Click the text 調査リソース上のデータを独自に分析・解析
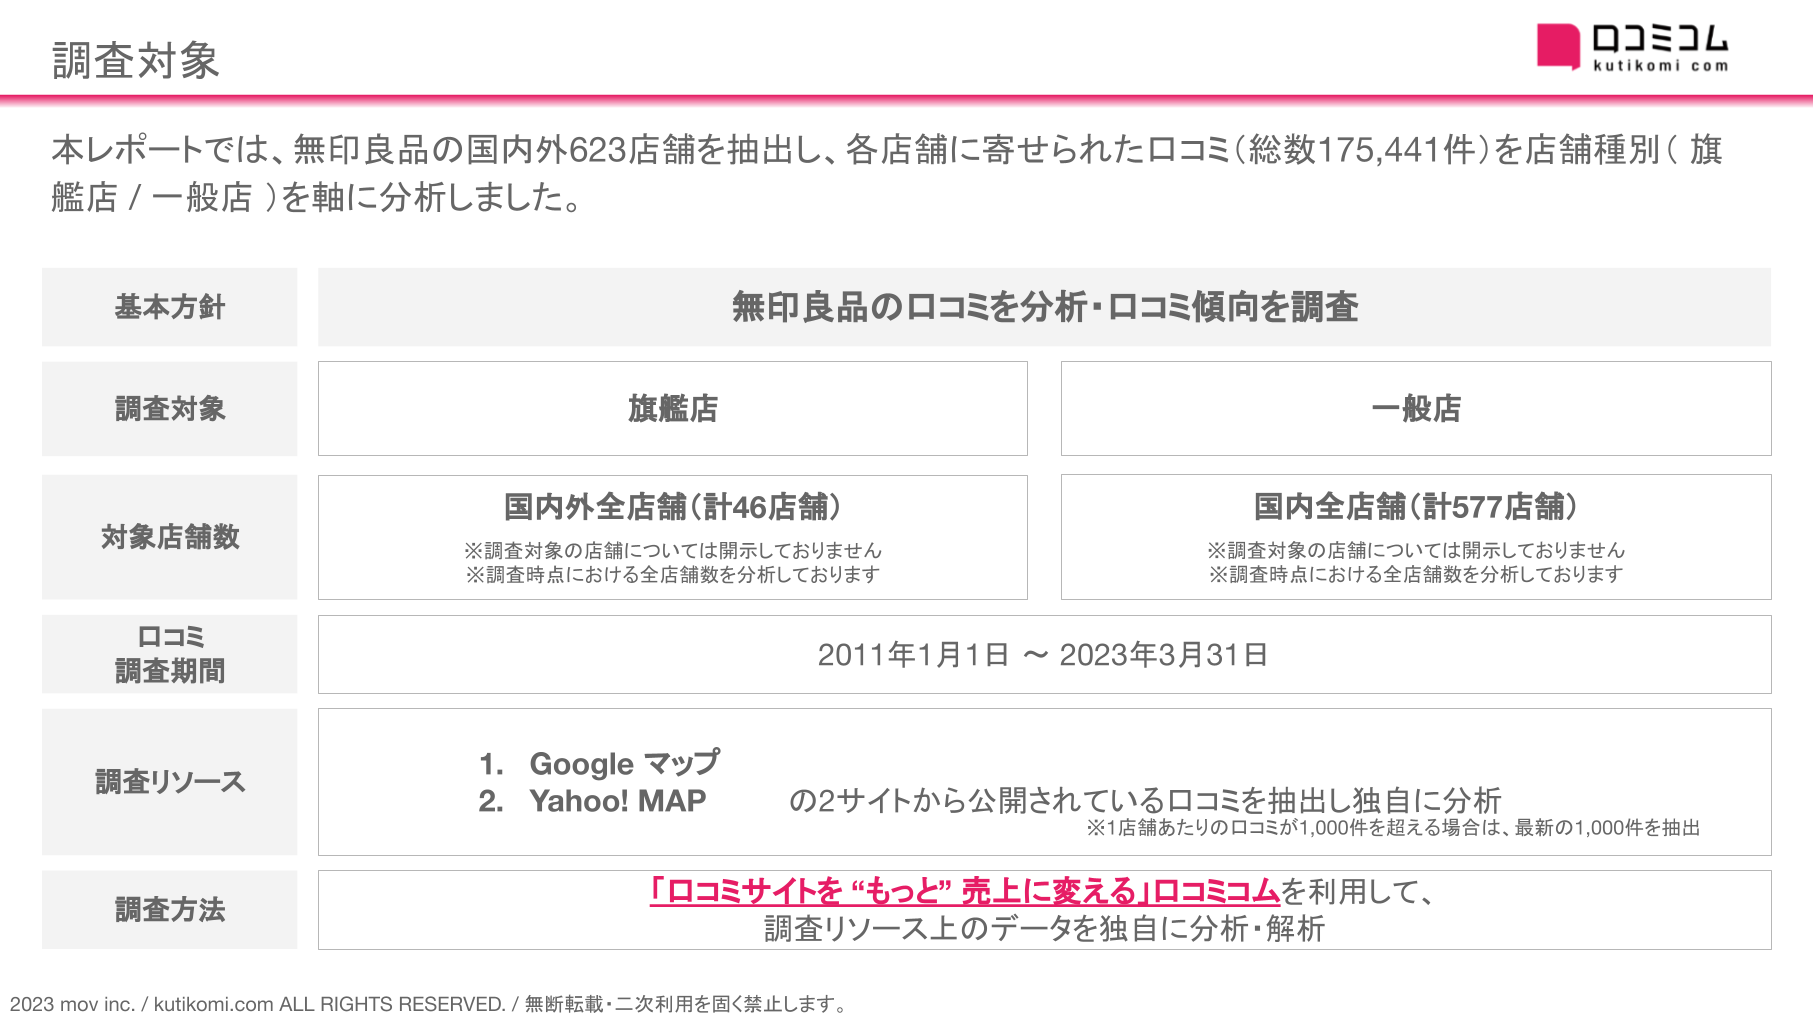The height and width of the screenshot is (1020, 1813). click(1044, 929)
